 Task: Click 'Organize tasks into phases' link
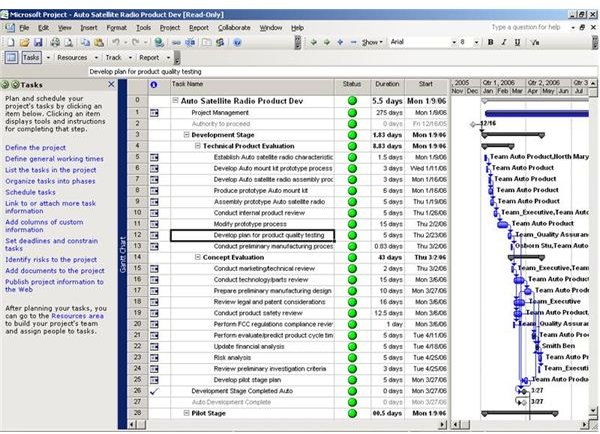pyautogui.click(x=50, y=181)
